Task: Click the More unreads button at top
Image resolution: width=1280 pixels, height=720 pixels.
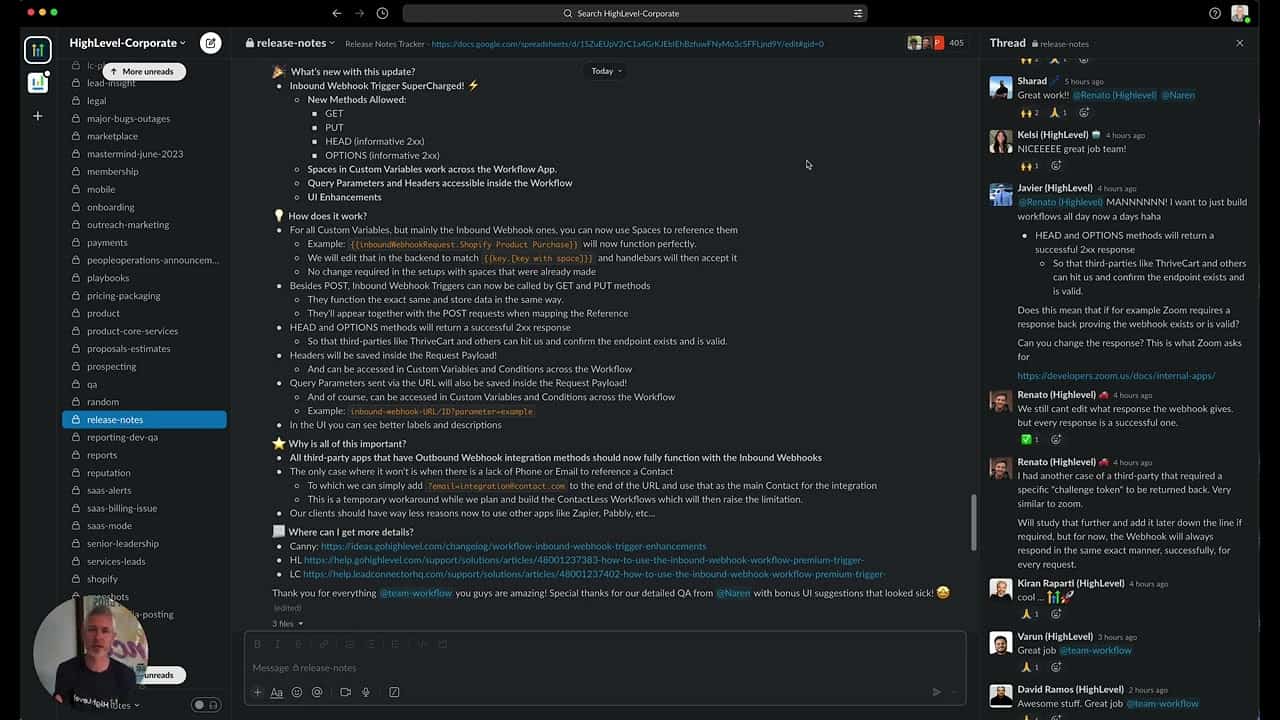Action: click(x=143, y=72)
